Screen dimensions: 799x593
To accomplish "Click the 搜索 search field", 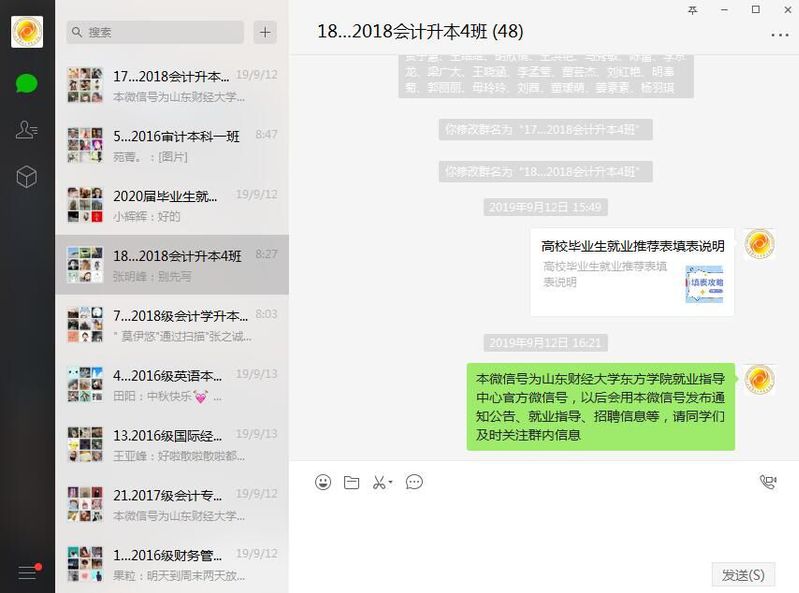I will click(155, 32).
